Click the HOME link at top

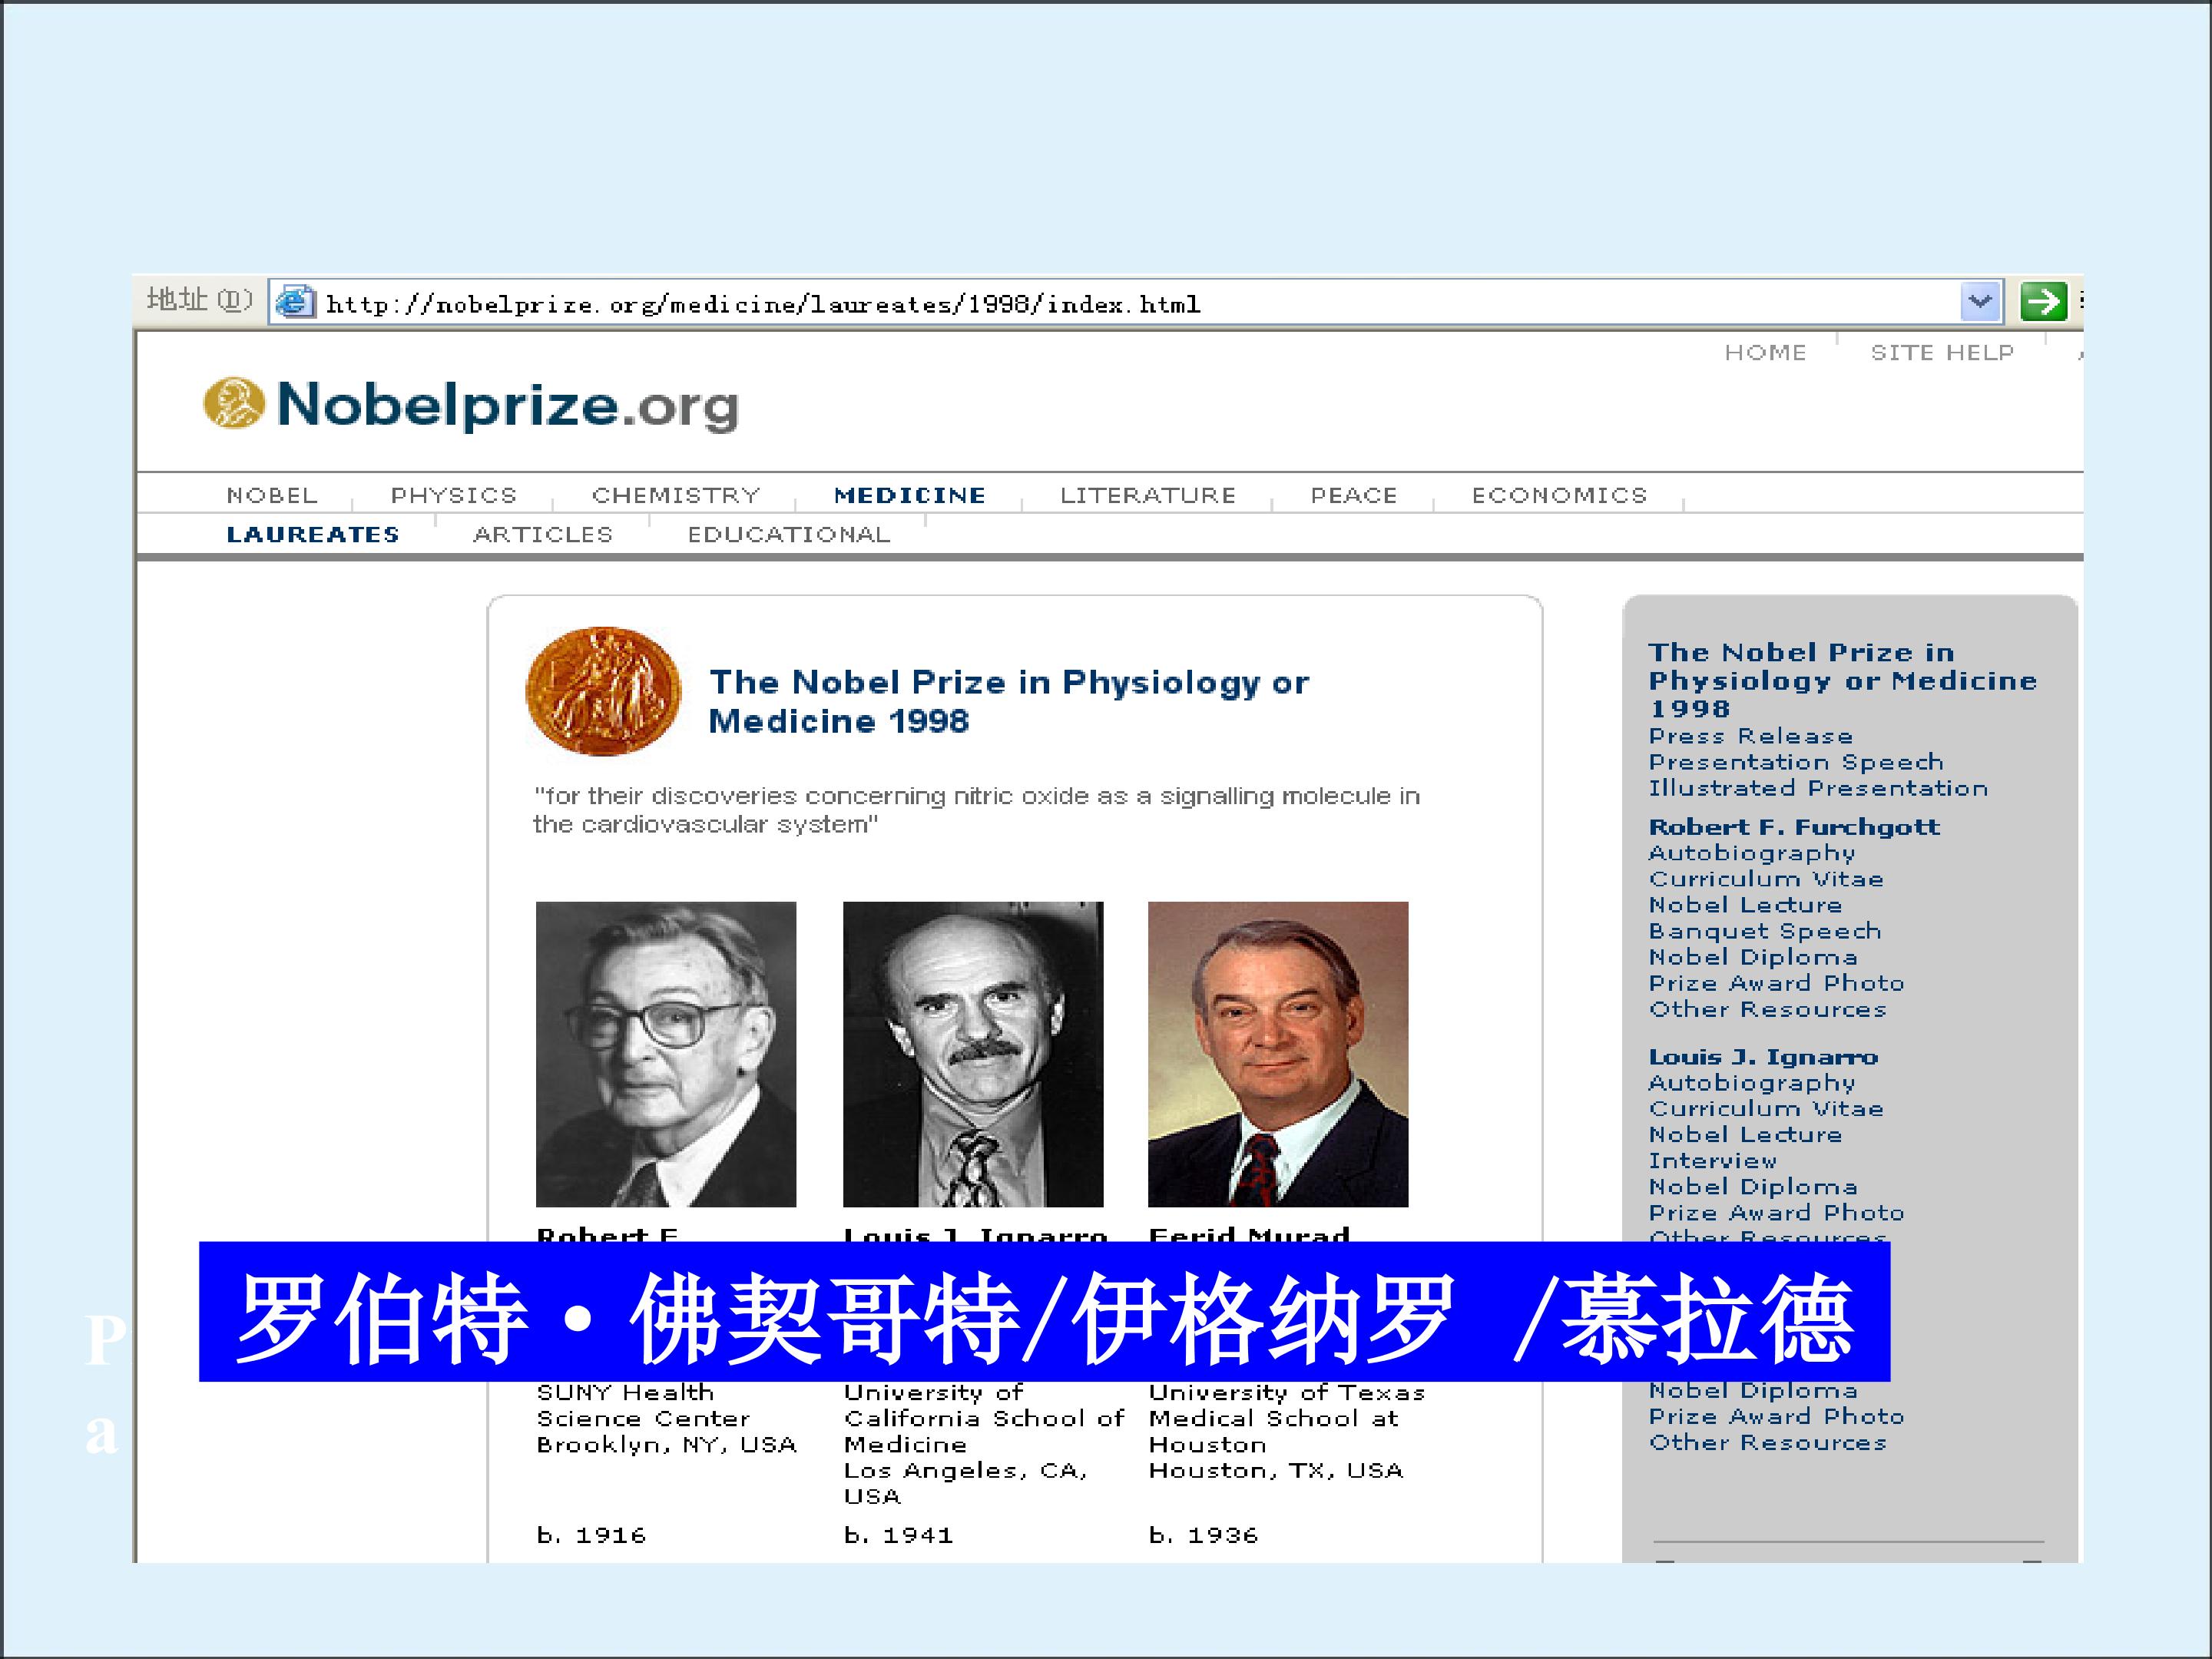(1766, 352)
